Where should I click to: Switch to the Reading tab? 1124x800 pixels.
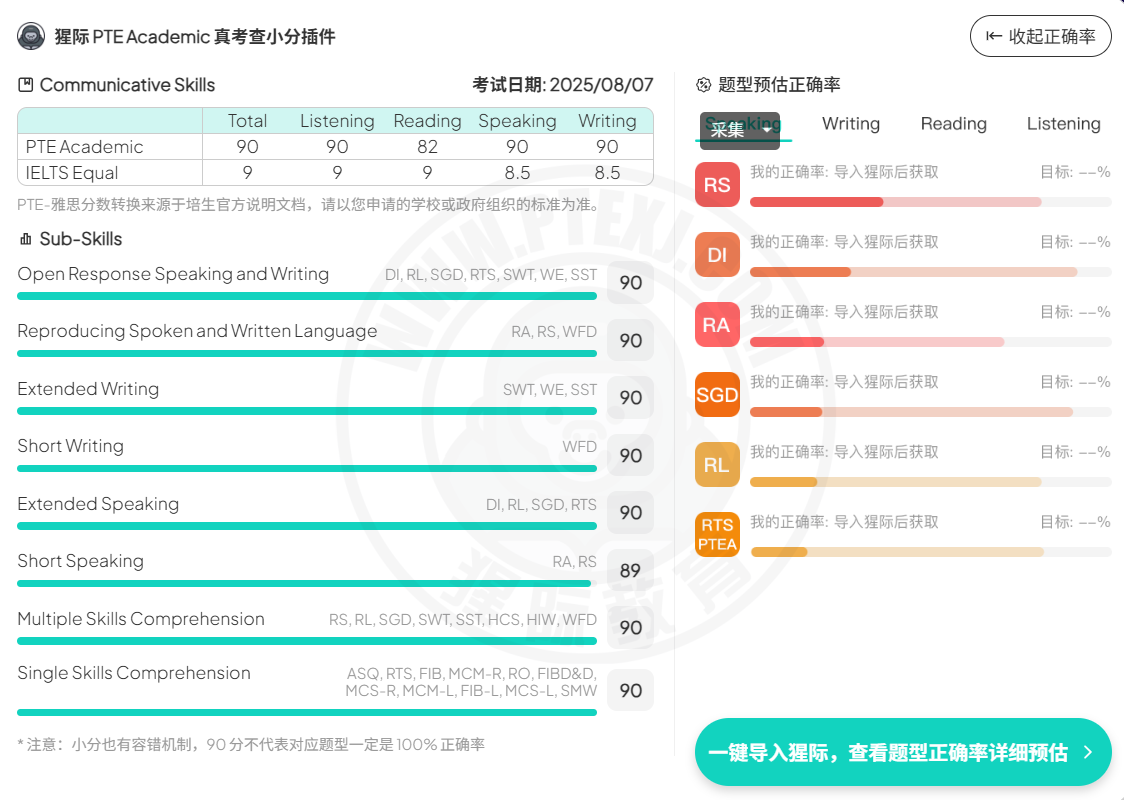point(953,124)
